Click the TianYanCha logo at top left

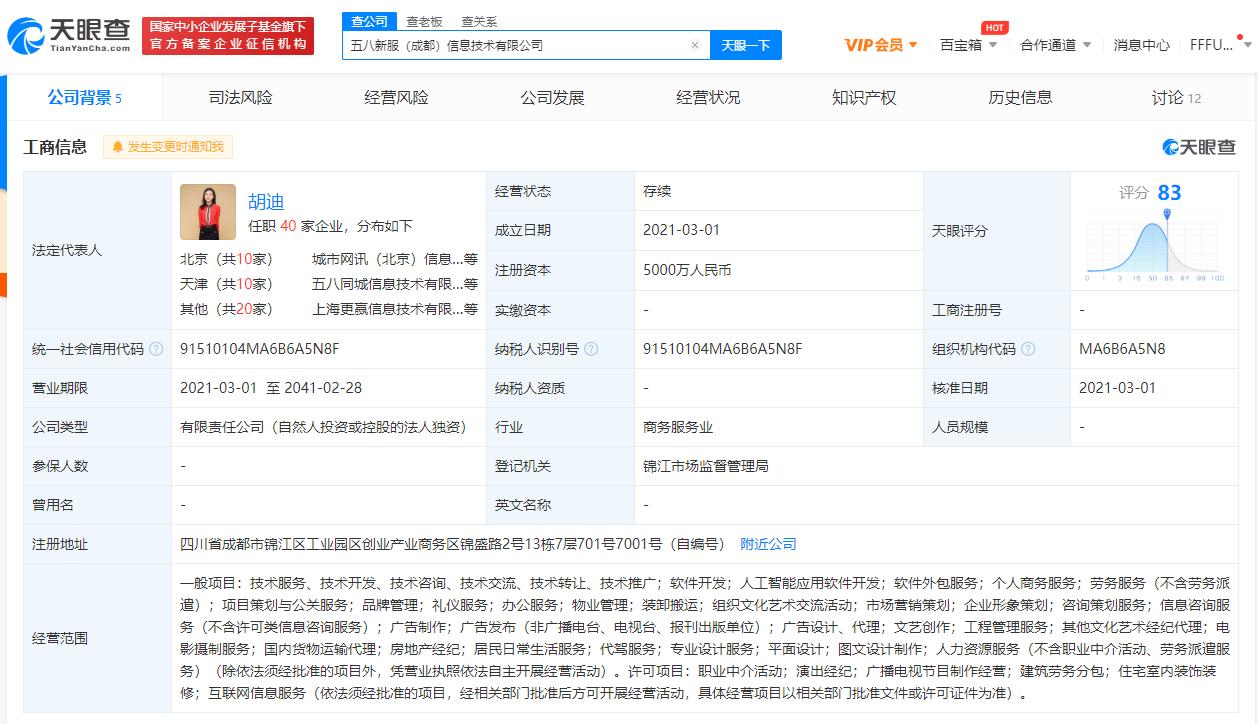[x=68, y=36]
